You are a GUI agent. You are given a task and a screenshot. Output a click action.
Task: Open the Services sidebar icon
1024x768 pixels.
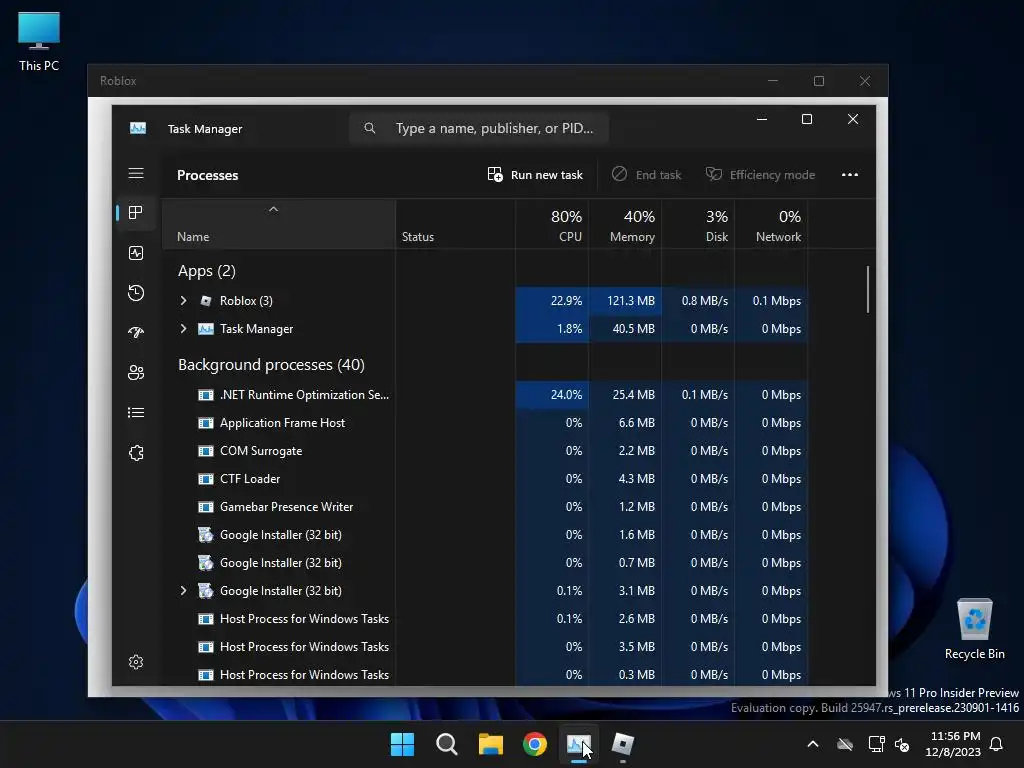(x=136, y=453)
